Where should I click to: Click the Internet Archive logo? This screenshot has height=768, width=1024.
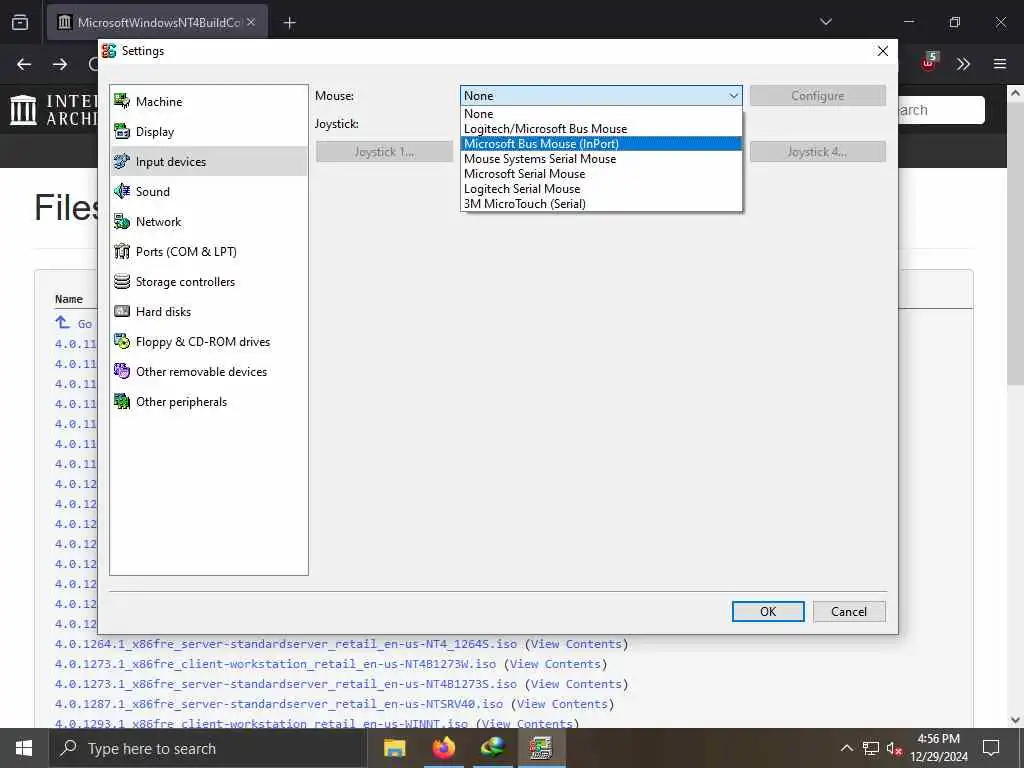point(54,109)
